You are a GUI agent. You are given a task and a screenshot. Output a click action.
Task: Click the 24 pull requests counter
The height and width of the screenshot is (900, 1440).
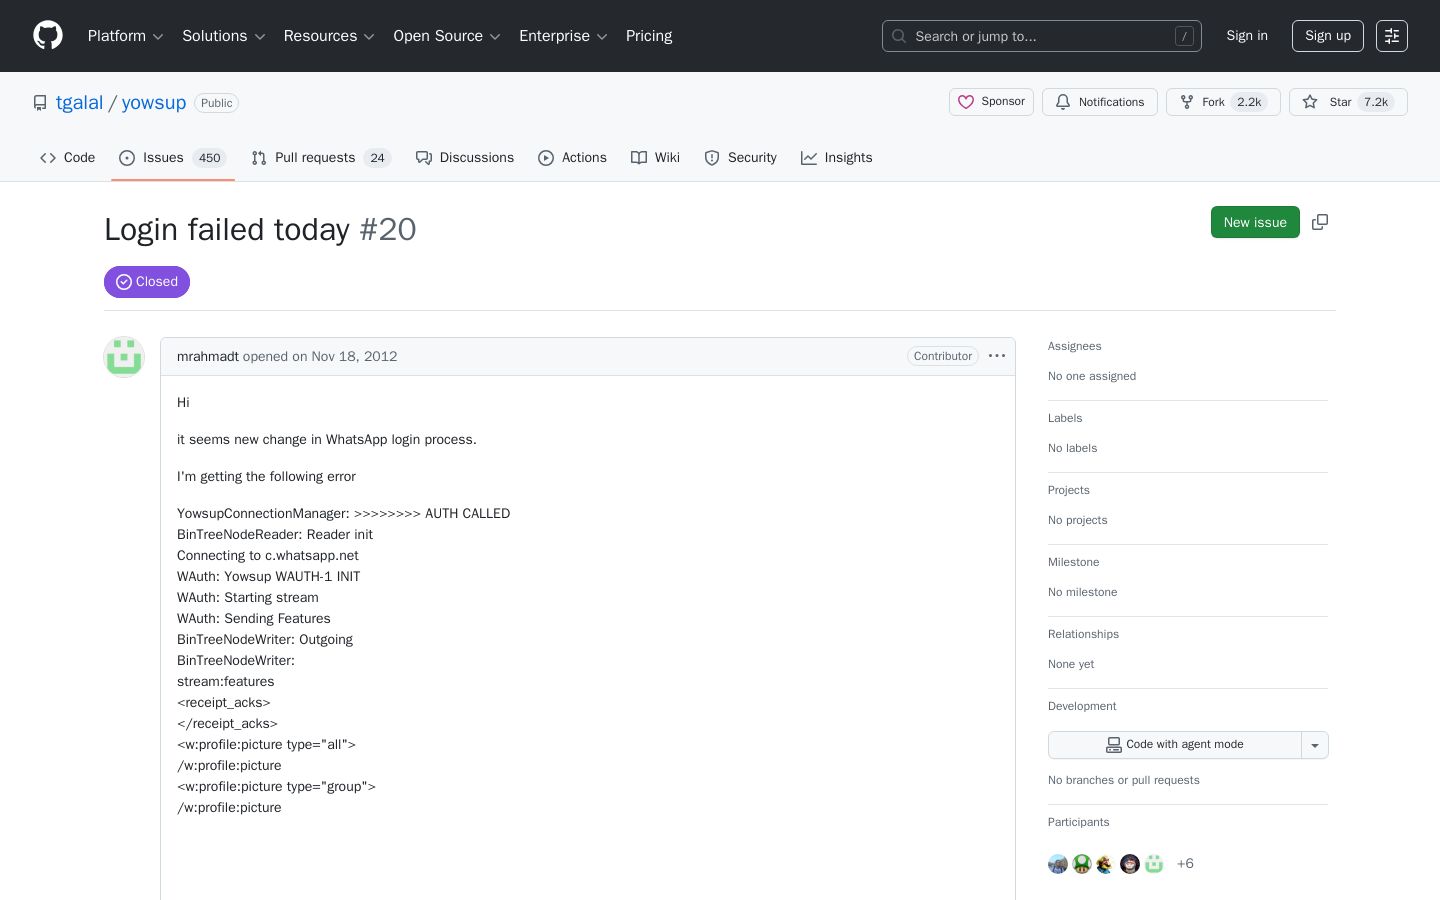click(x=377, y=158)
